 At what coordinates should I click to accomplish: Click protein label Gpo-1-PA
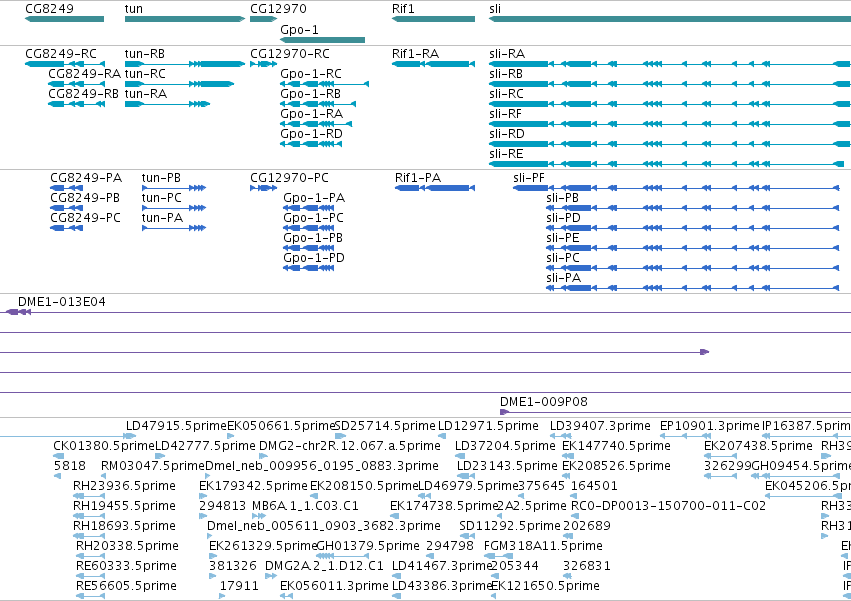[314, 198]
